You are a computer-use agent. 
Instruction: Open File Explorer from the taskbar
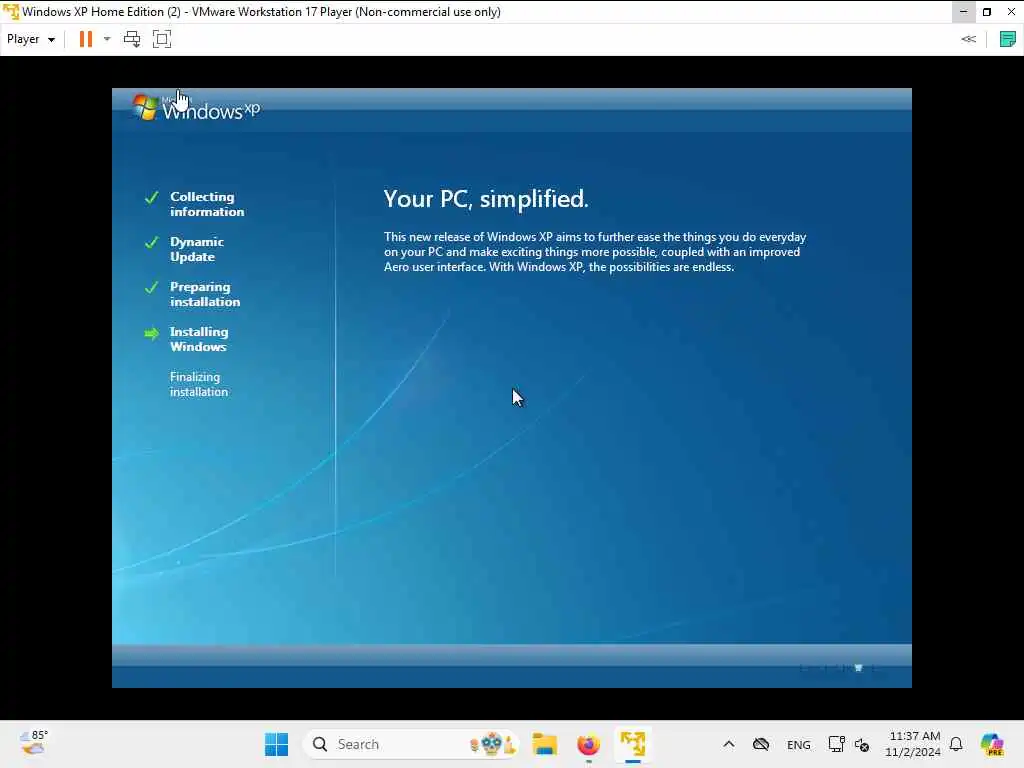click(545, 744)
